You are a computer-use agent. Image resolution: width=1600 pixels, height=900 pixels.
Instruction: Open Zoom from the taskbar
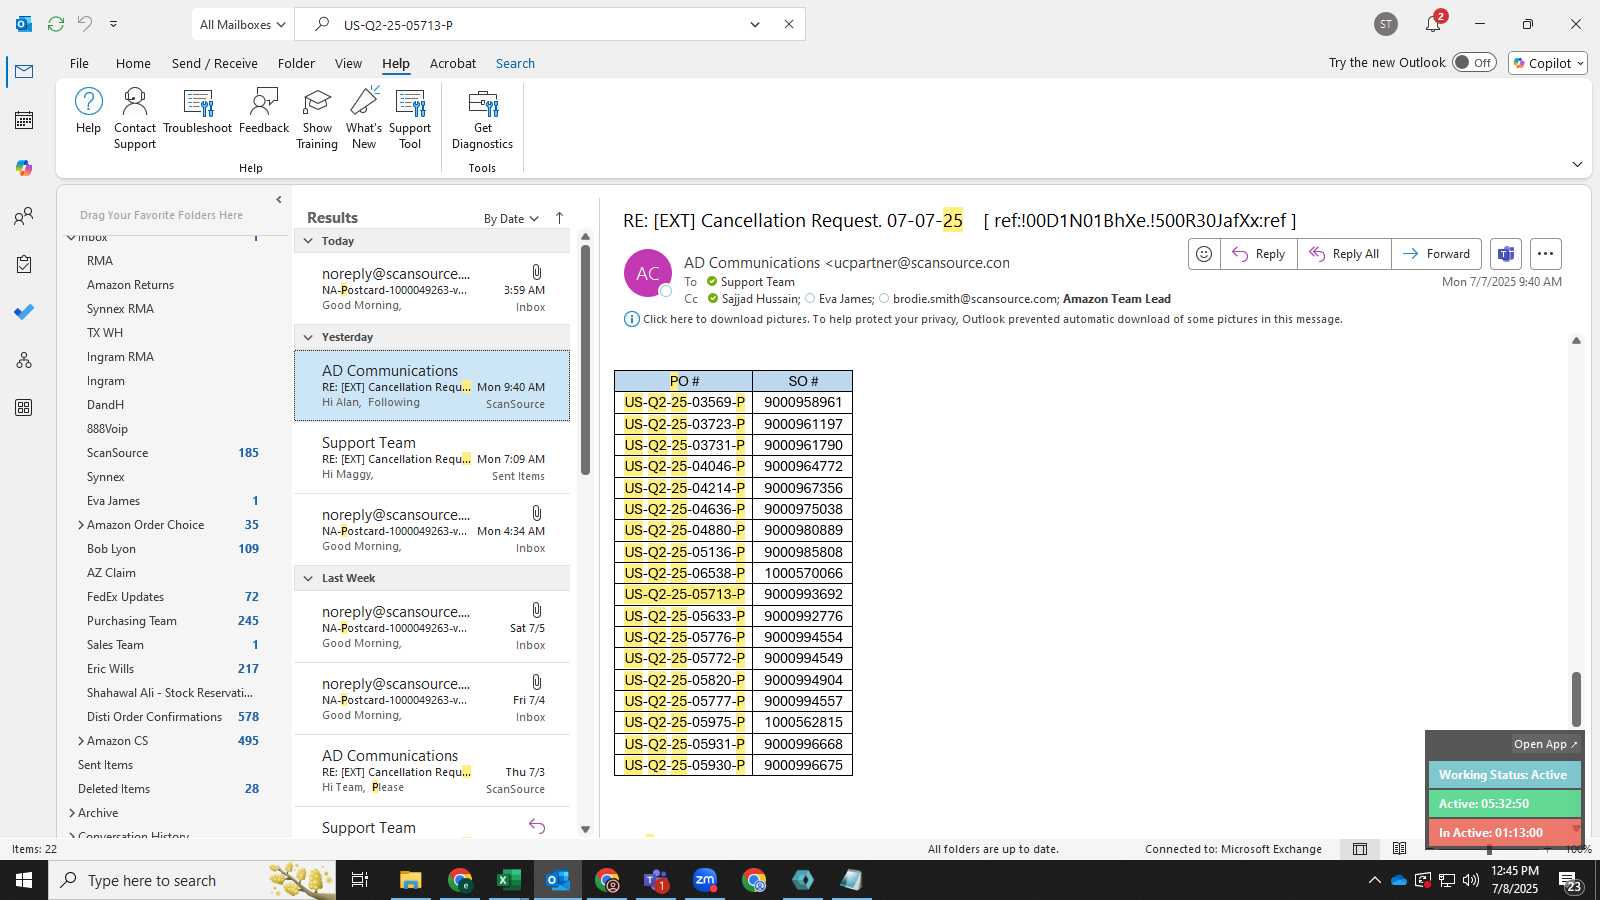click(x=705, y=880)
